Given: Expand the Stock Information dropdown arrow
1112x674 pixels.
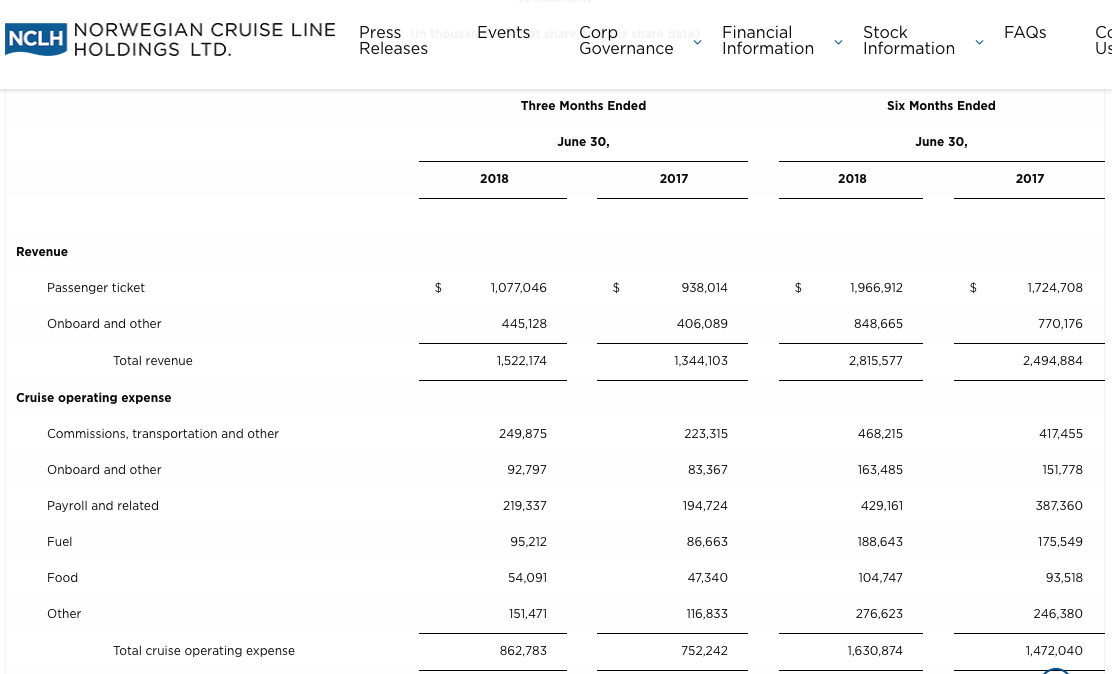Looking at the screenshot, I should pos(980,41).
